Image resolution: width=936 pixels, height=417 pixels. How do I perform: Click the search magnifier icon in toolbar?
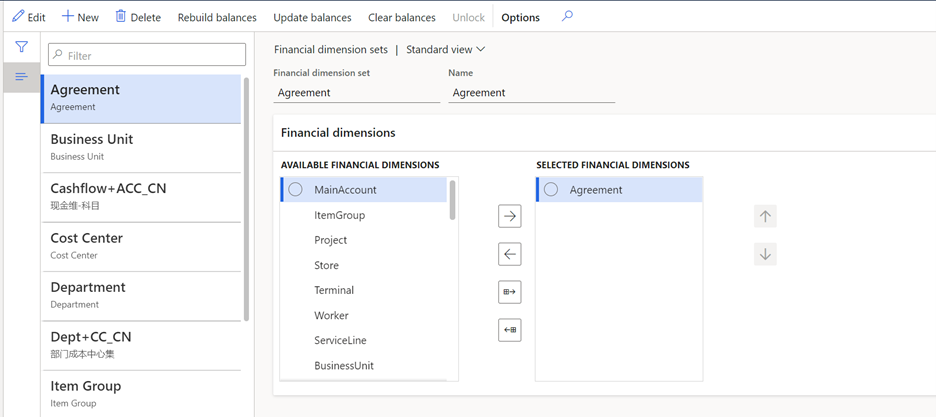point(567,17)
